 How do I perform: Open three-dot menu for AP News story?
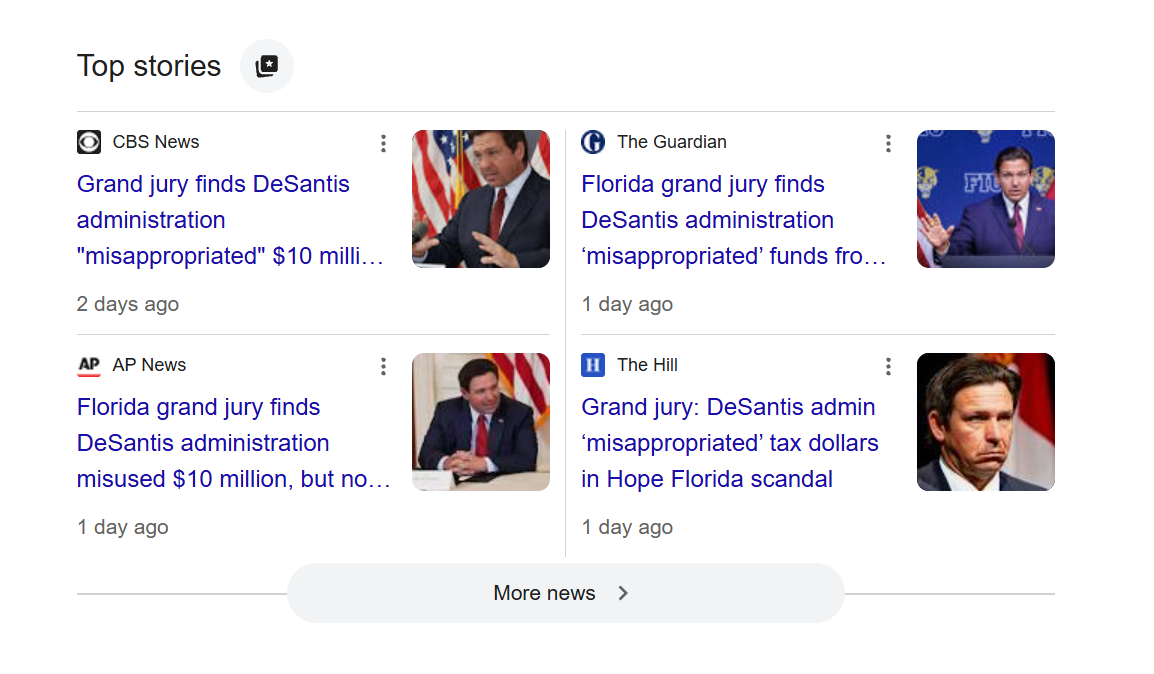point(383,366)
